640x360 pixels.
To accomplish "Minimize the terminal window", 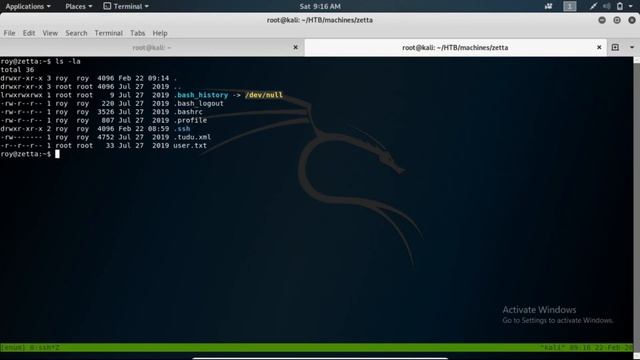I will 602,20.
